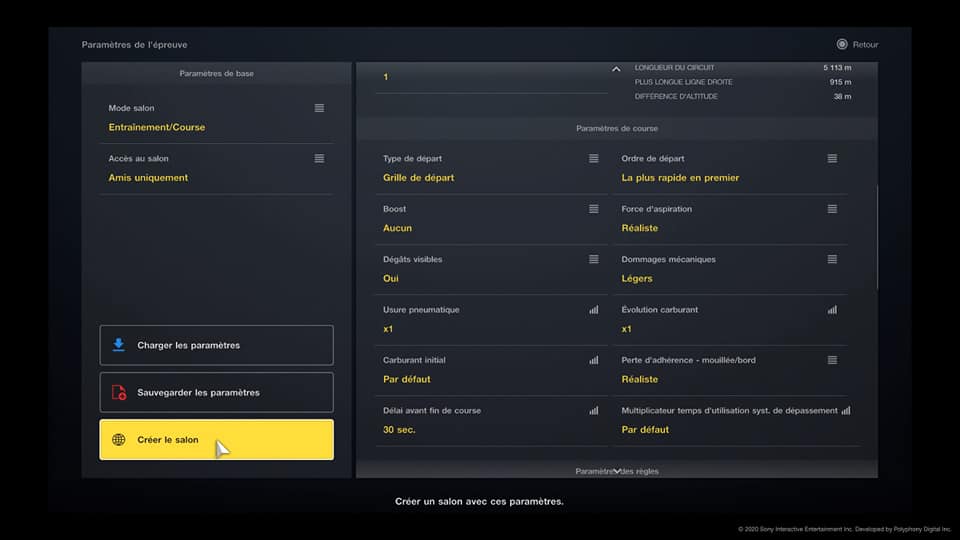This screenshot has height=540, width=960.
Task: Click the Différence d'altitude 38 m value
Action: 842,96
